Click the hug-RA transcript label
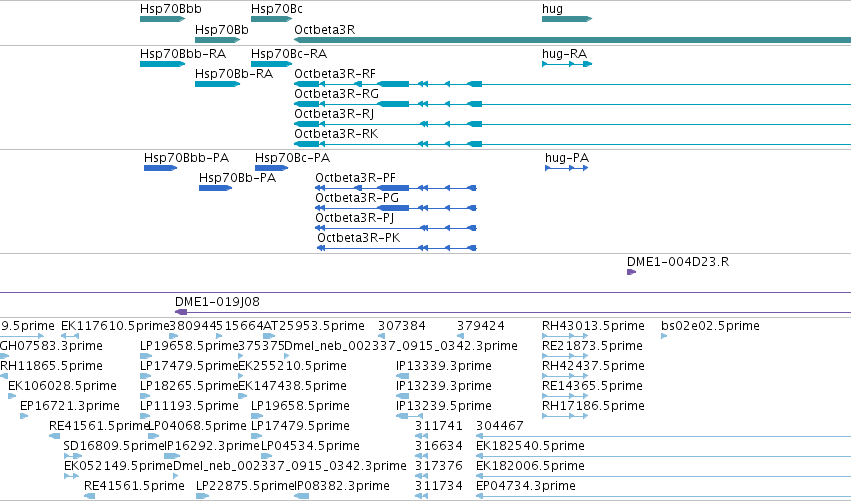 [564, 54]
